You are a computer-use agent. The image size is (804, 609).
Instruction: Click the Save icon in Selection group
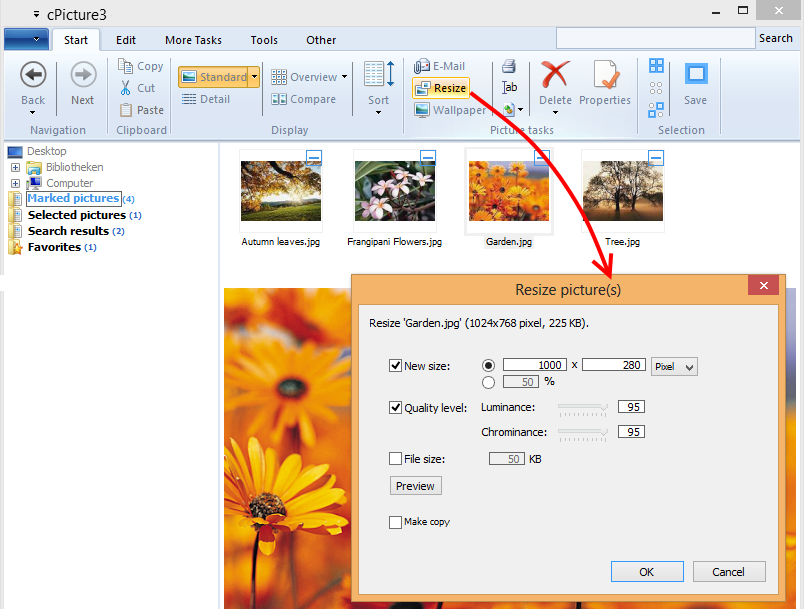[695, 75]
